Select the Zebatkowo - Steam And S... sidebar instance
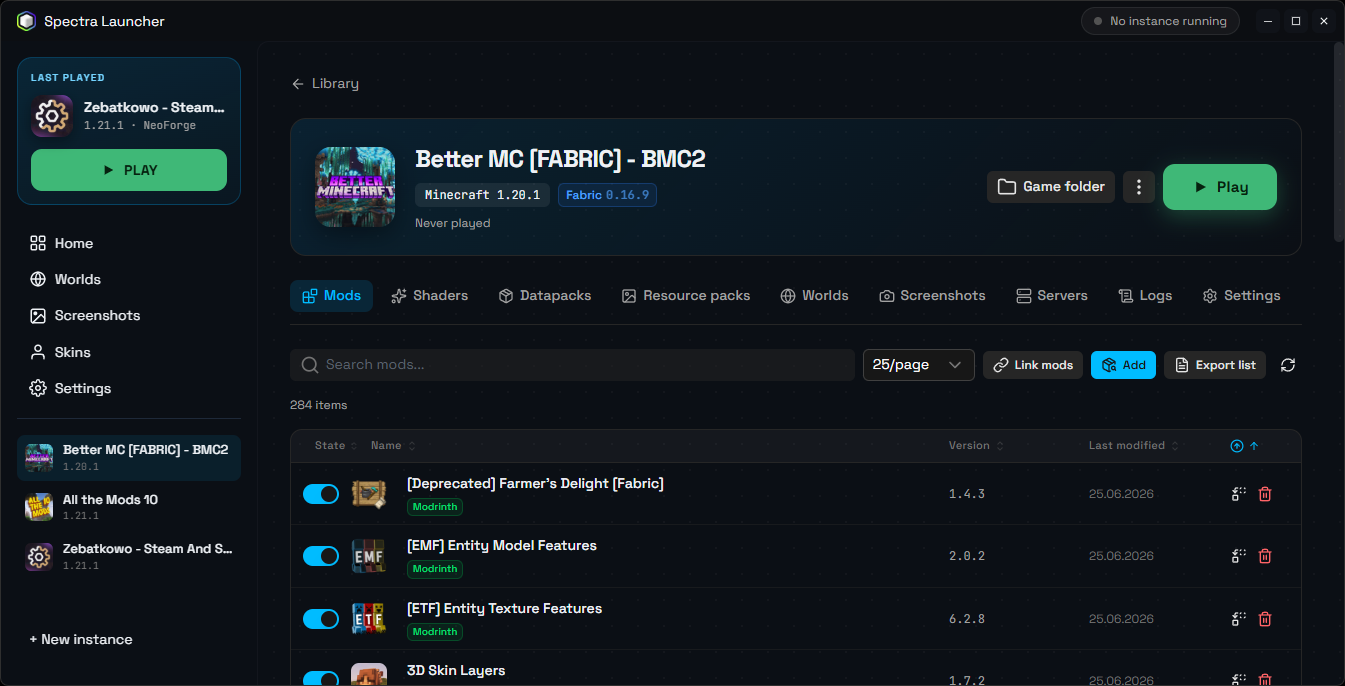Screen dimensions: 1345x686 (x=129, y=557)
